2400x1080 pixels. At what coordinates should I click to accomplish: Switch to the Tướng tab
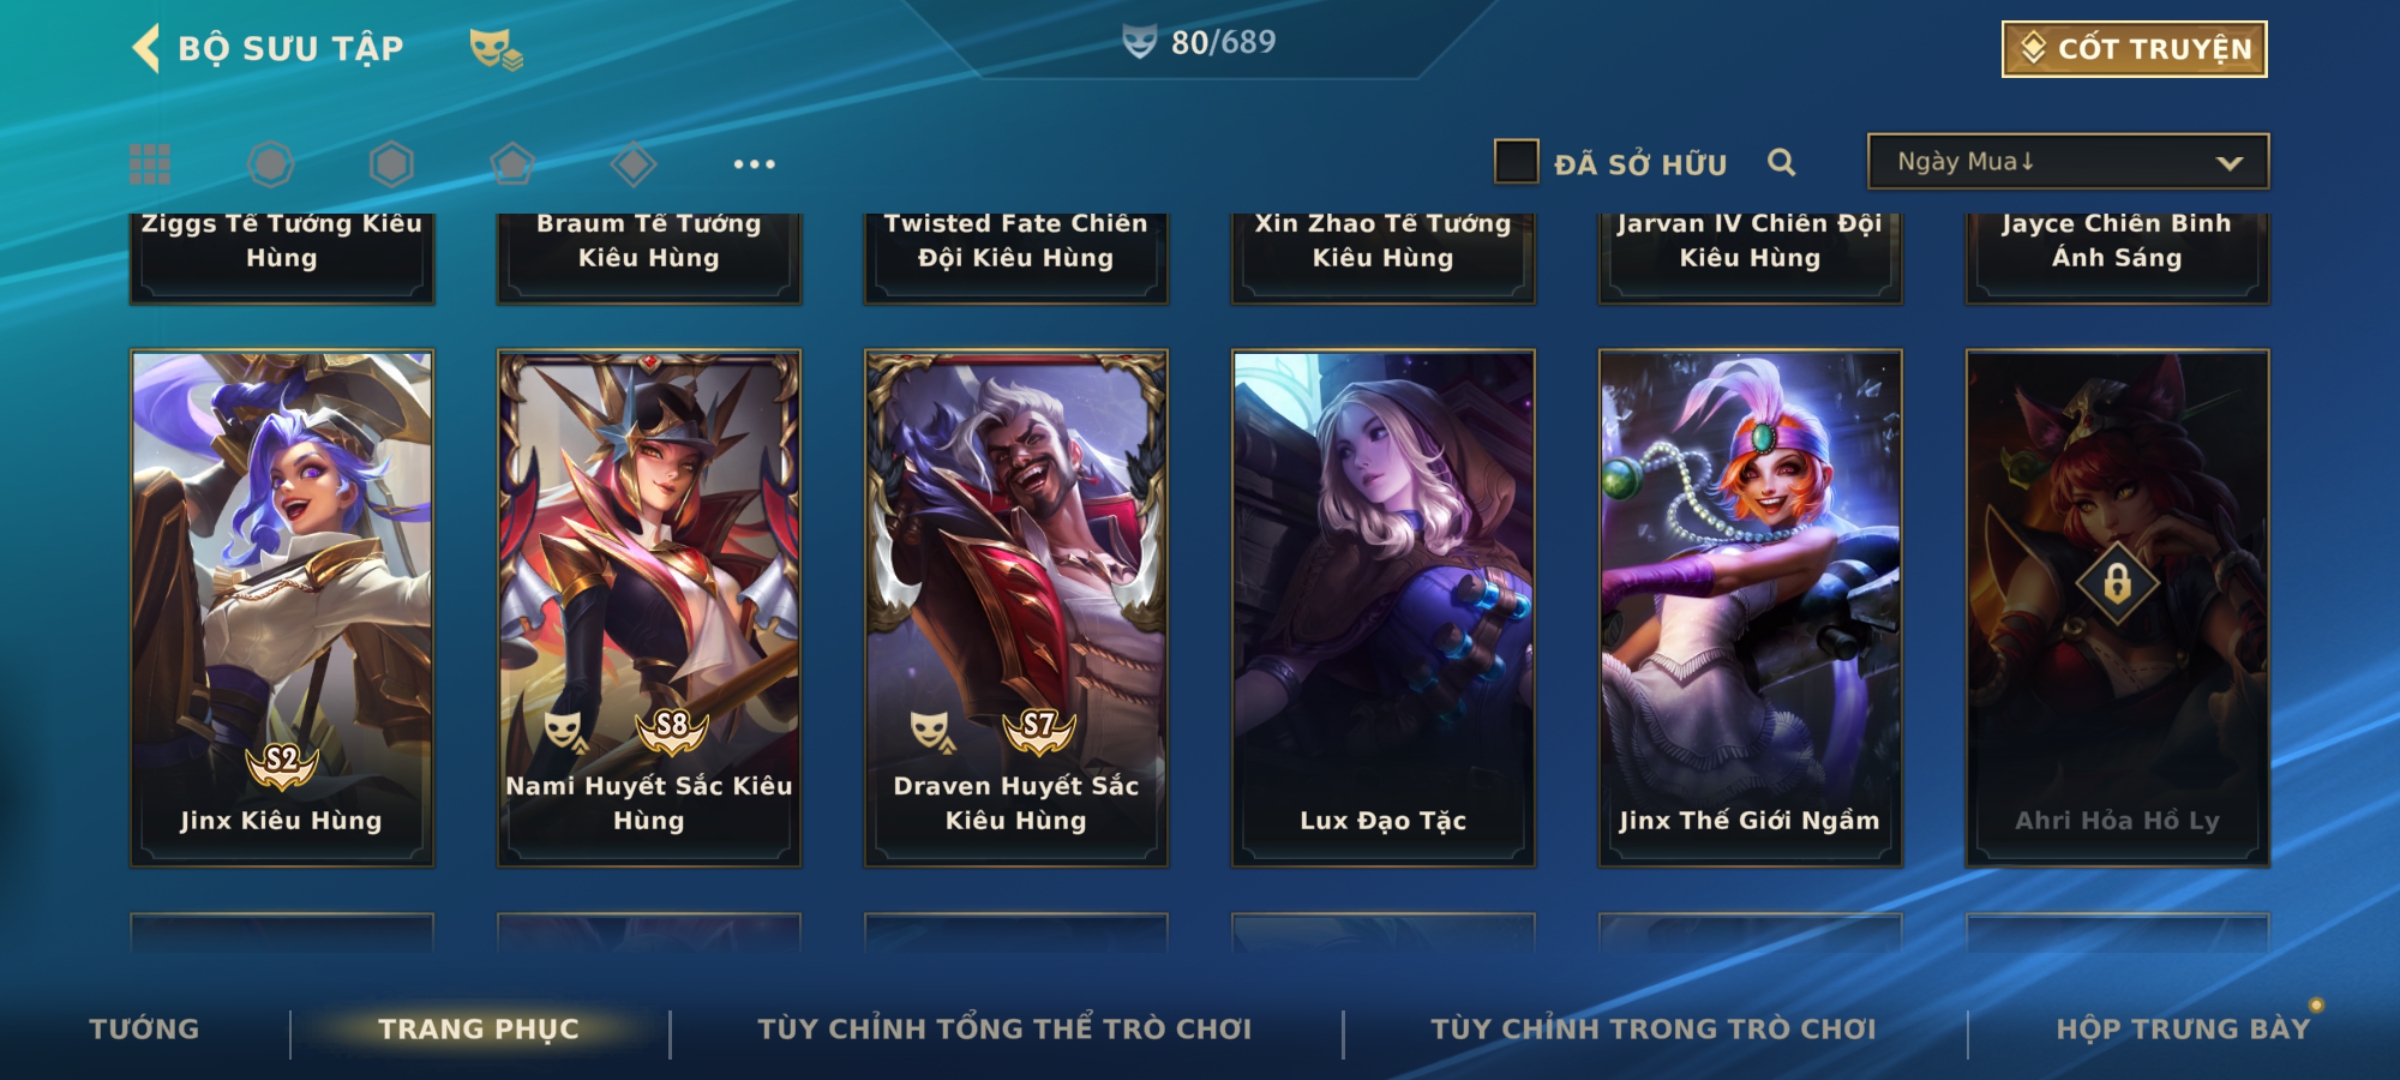click(144, 1029)
